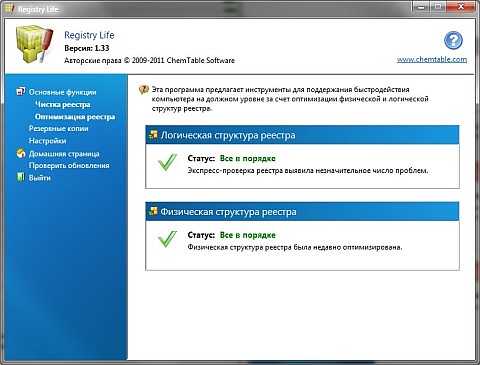
Task: Click Проверить обновления
Action: click(x=69, y=165)
